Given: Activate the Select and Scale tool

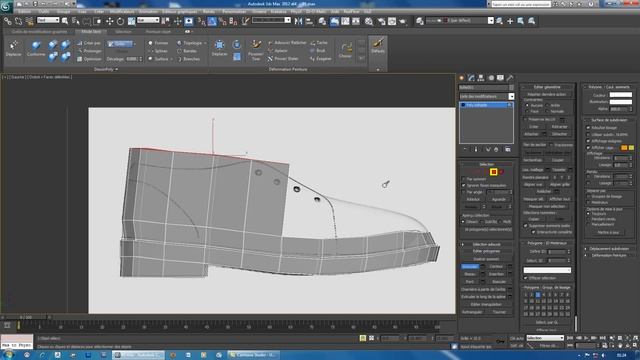Looking at the screenshot, I should [x=131, y=21].
